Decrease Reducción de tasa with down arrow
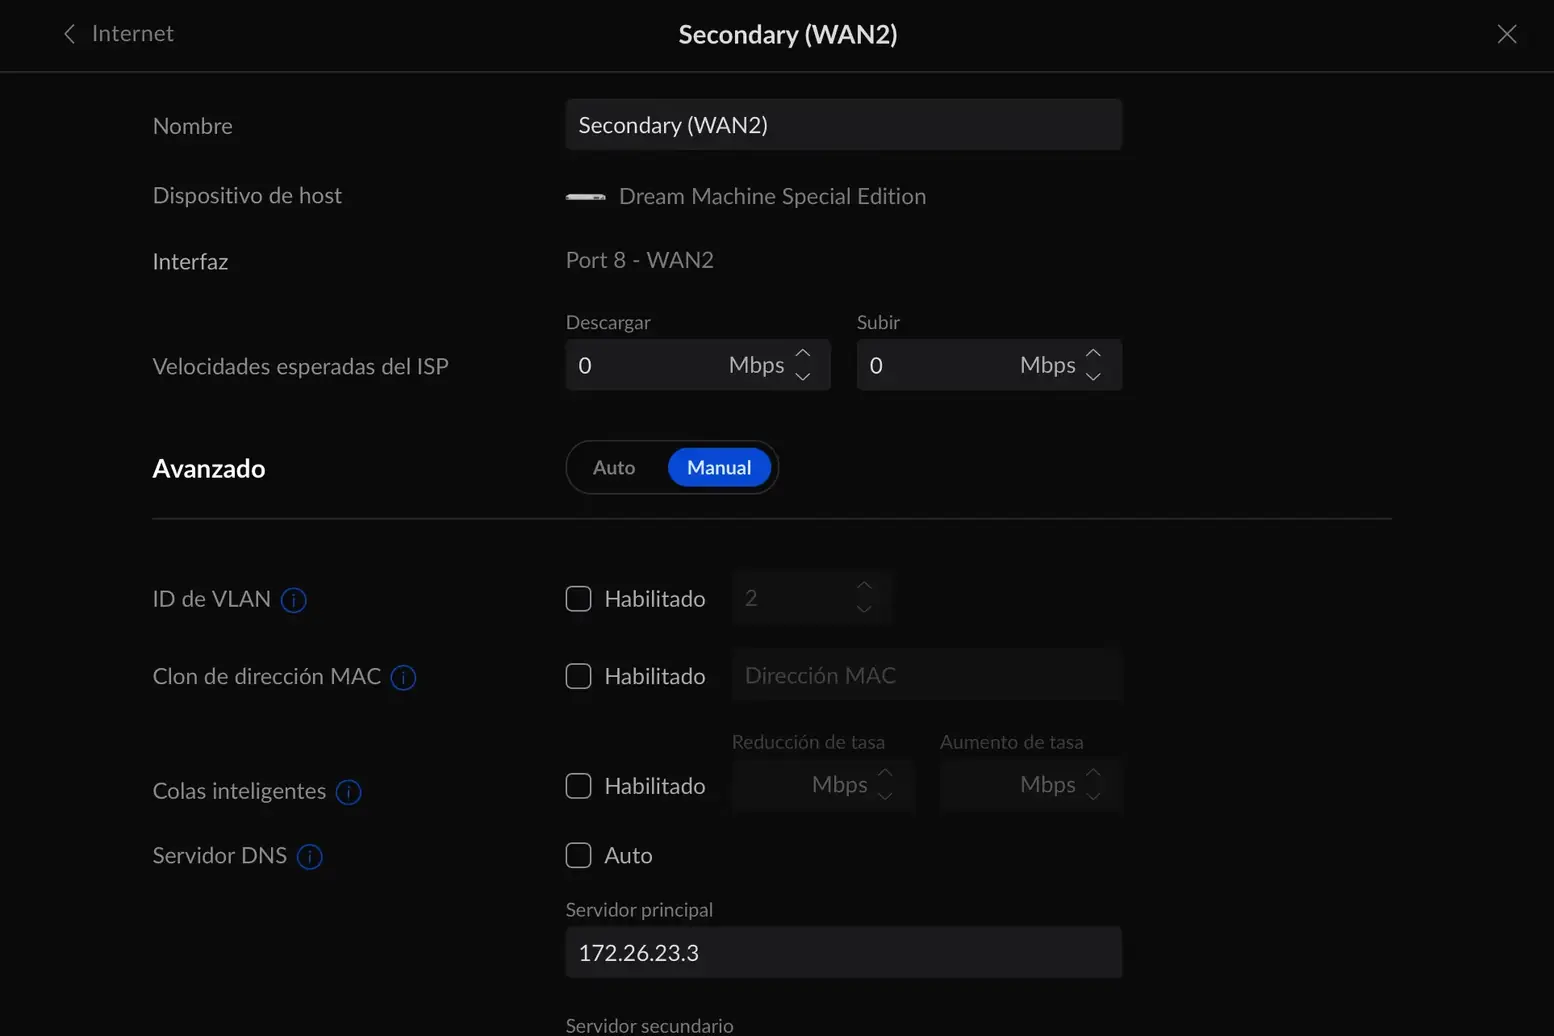 coord(885,797)
